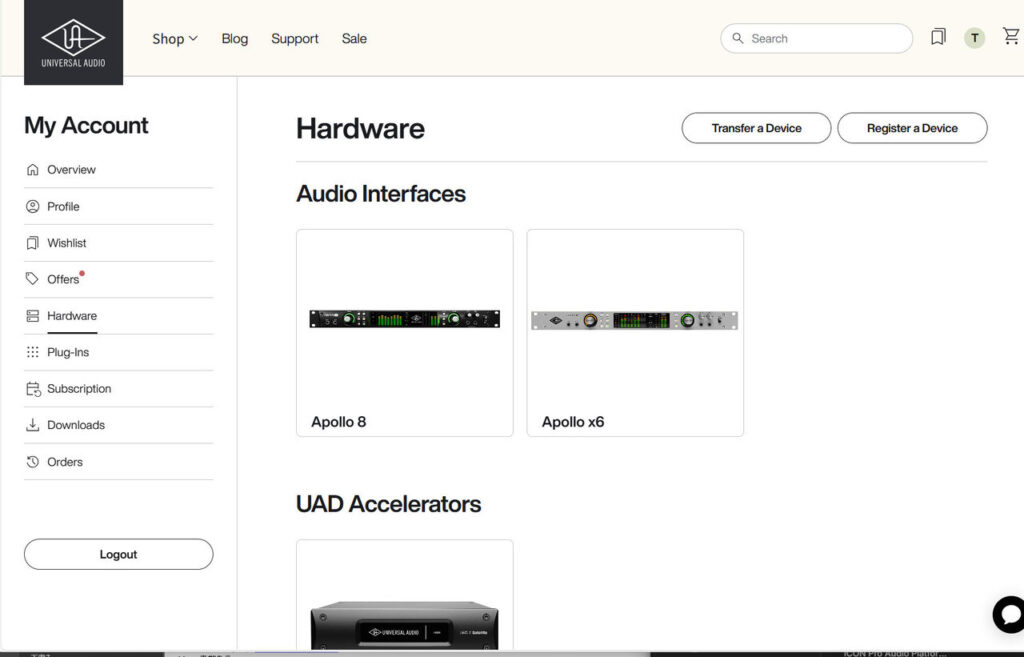Viewport: 1024px width, 657px height.
Task: Open the Support menu item
Action: click(x=295, y=39)
